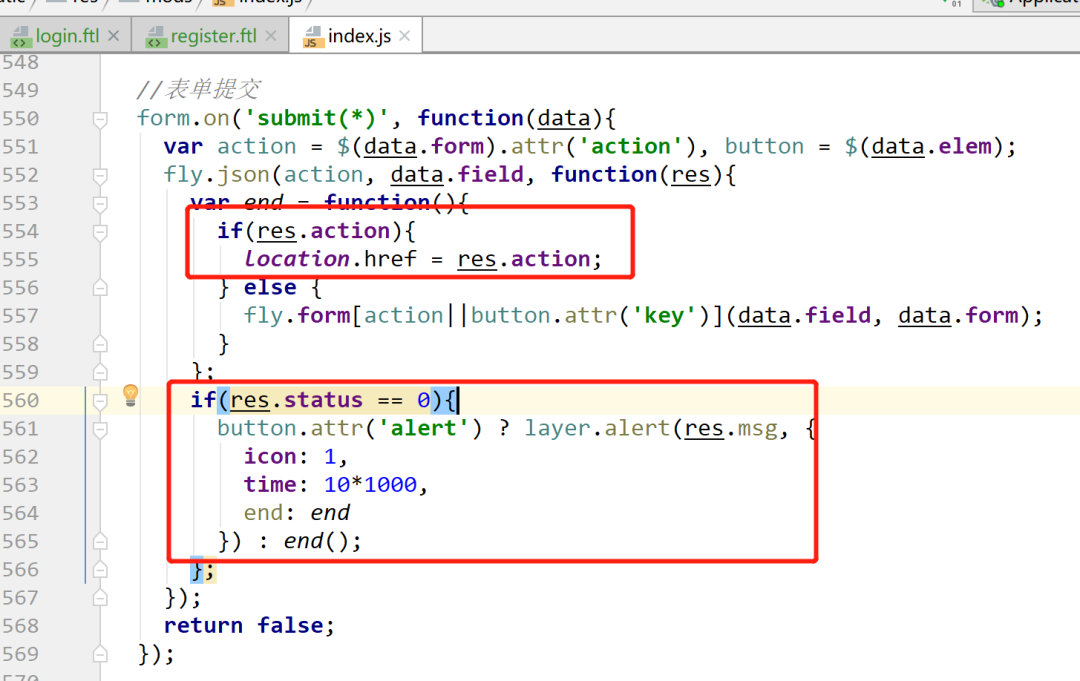Screen dimensions: 1080x681
Task: Collapse the if block at line 554
Action: pos(100,232)
